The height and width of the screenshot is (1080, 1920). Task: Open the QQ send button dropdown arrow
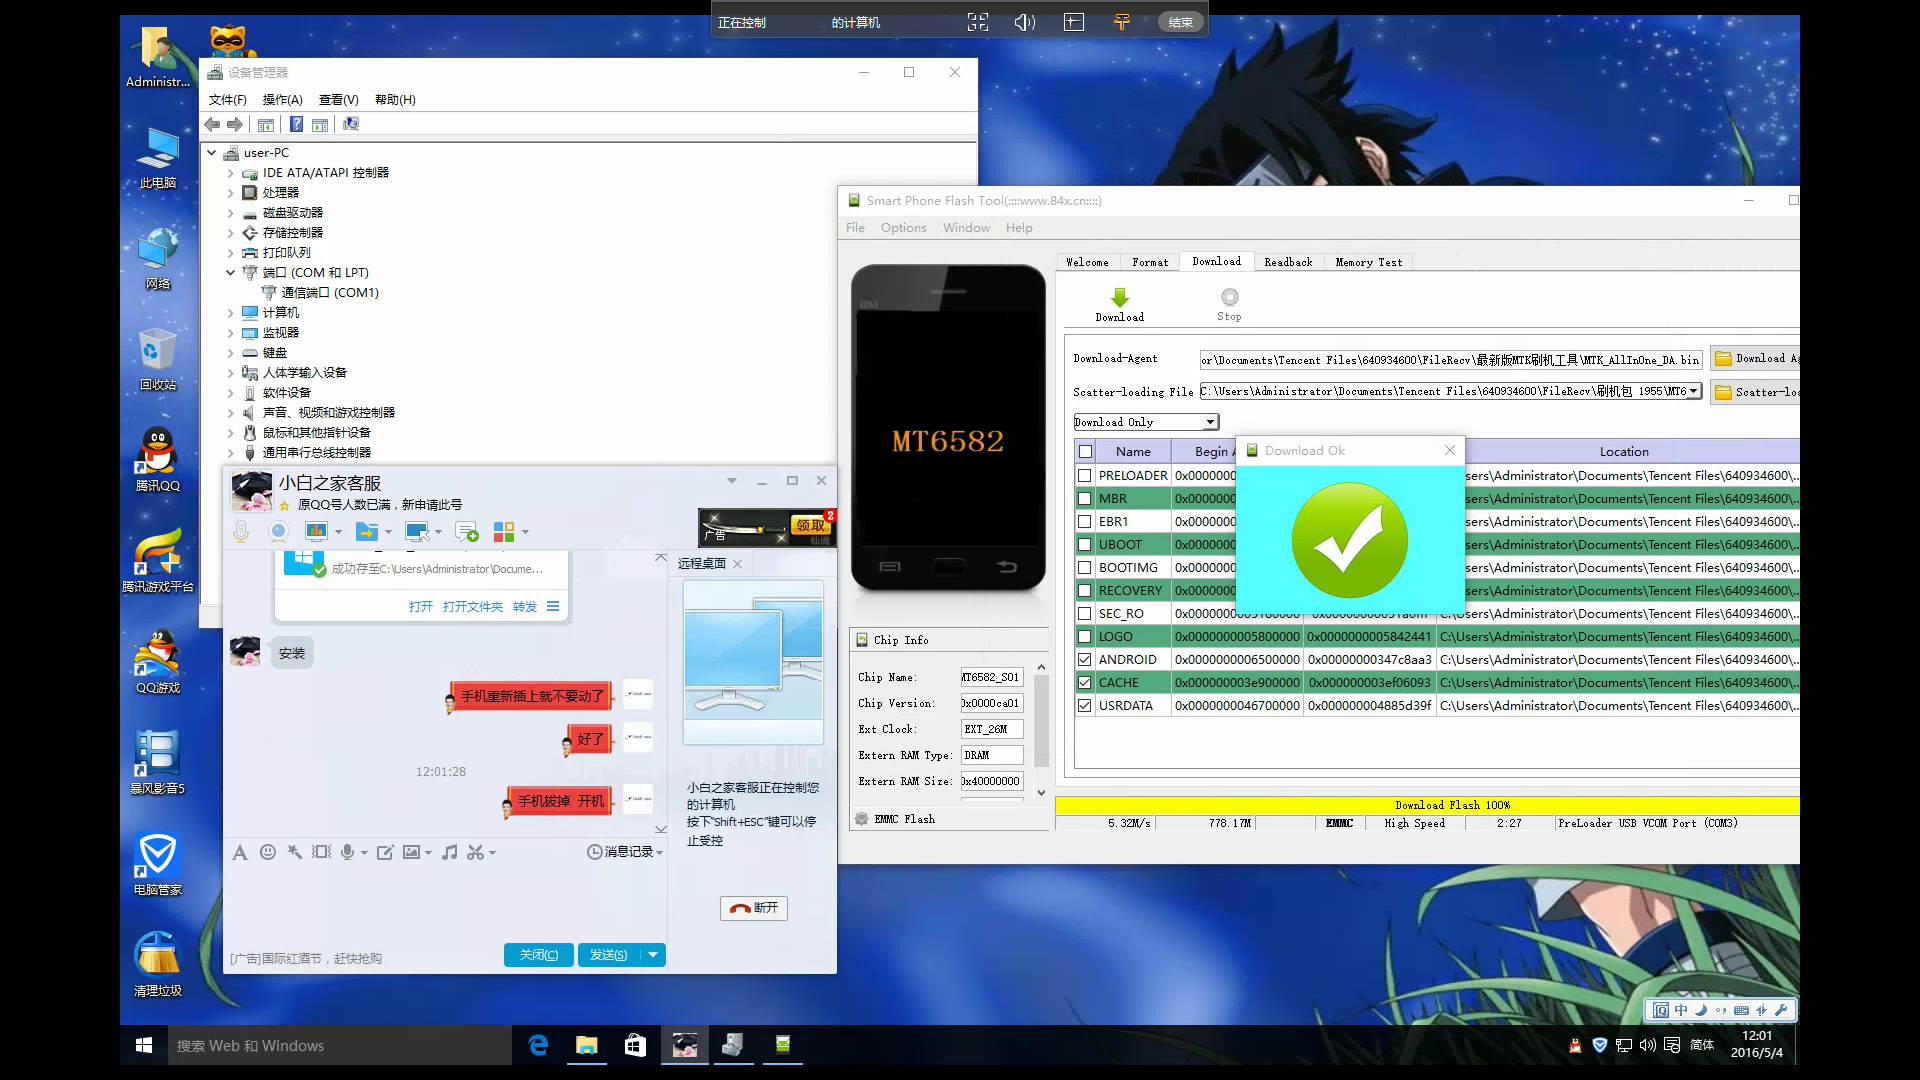pyautogui.click(x=653, y=955)
